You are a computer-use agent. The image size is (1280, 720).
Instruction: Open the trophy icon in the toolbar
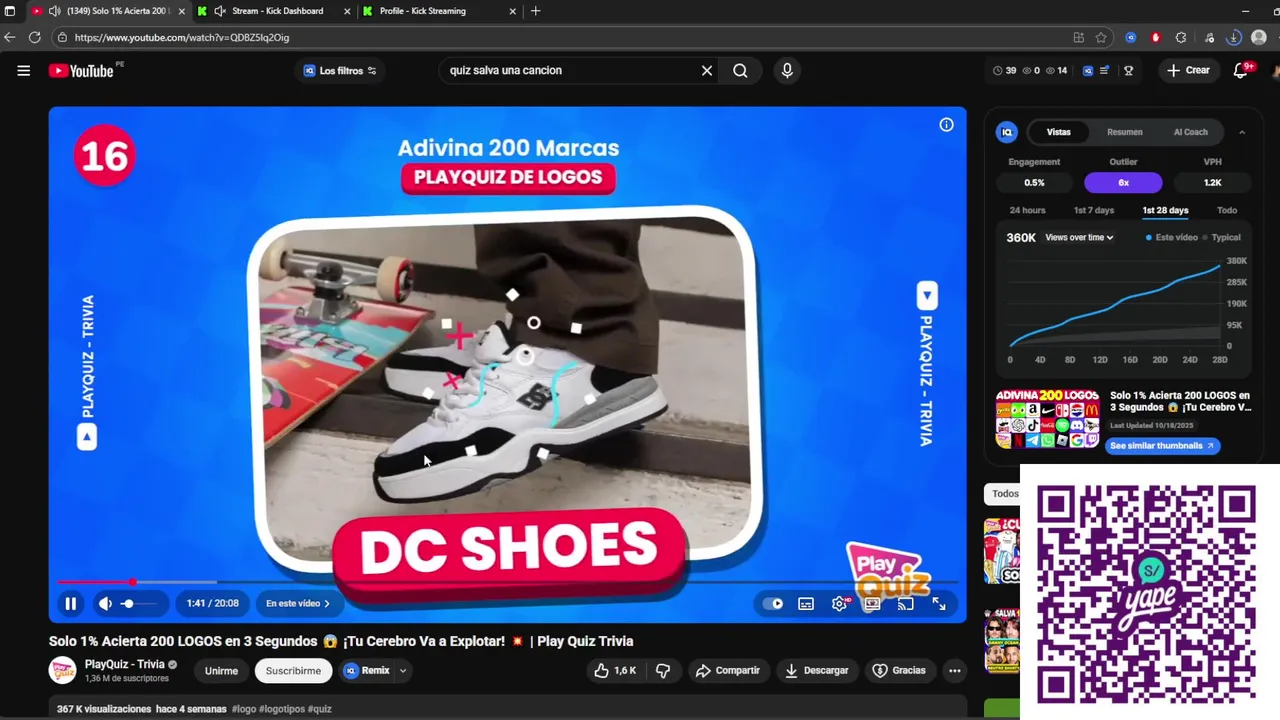(1129, 71)
